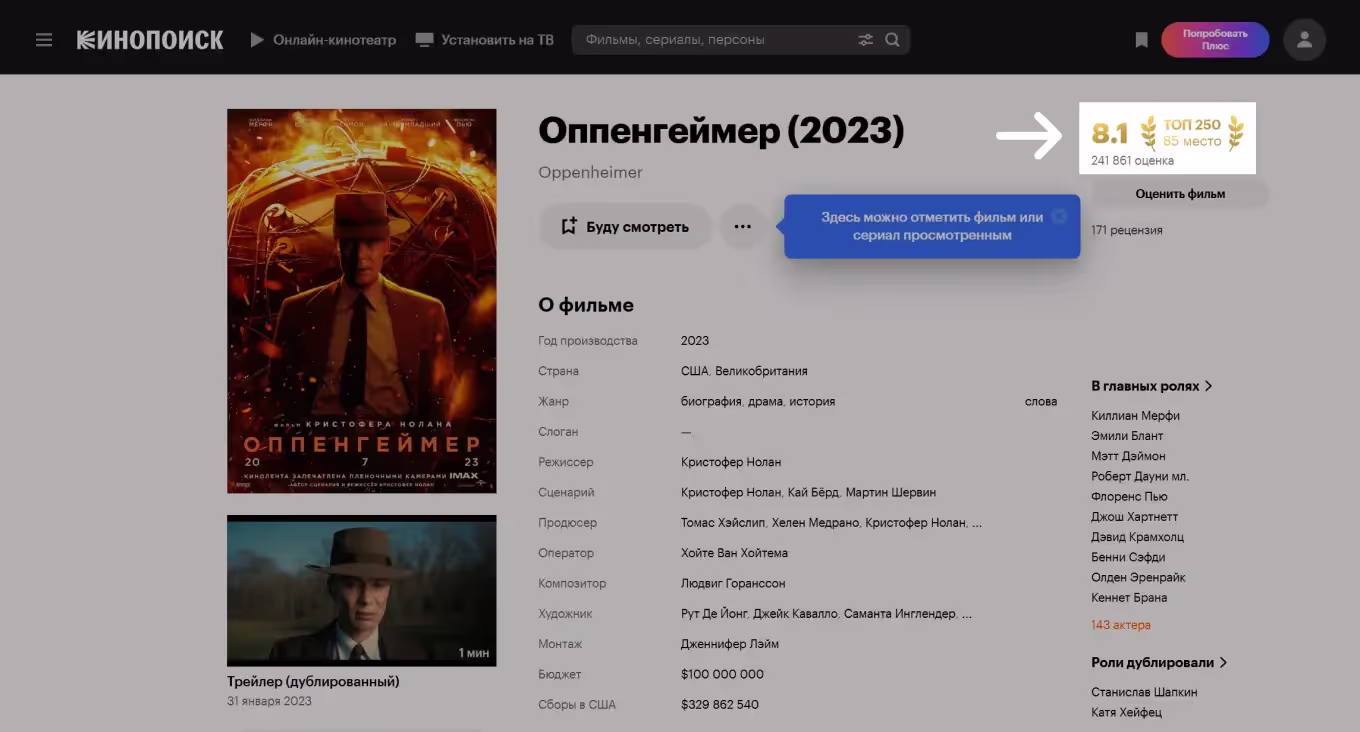Open Киллиан Мерфи actor page
Screen dimensions: 1360x732
(x=1135, y=416)
